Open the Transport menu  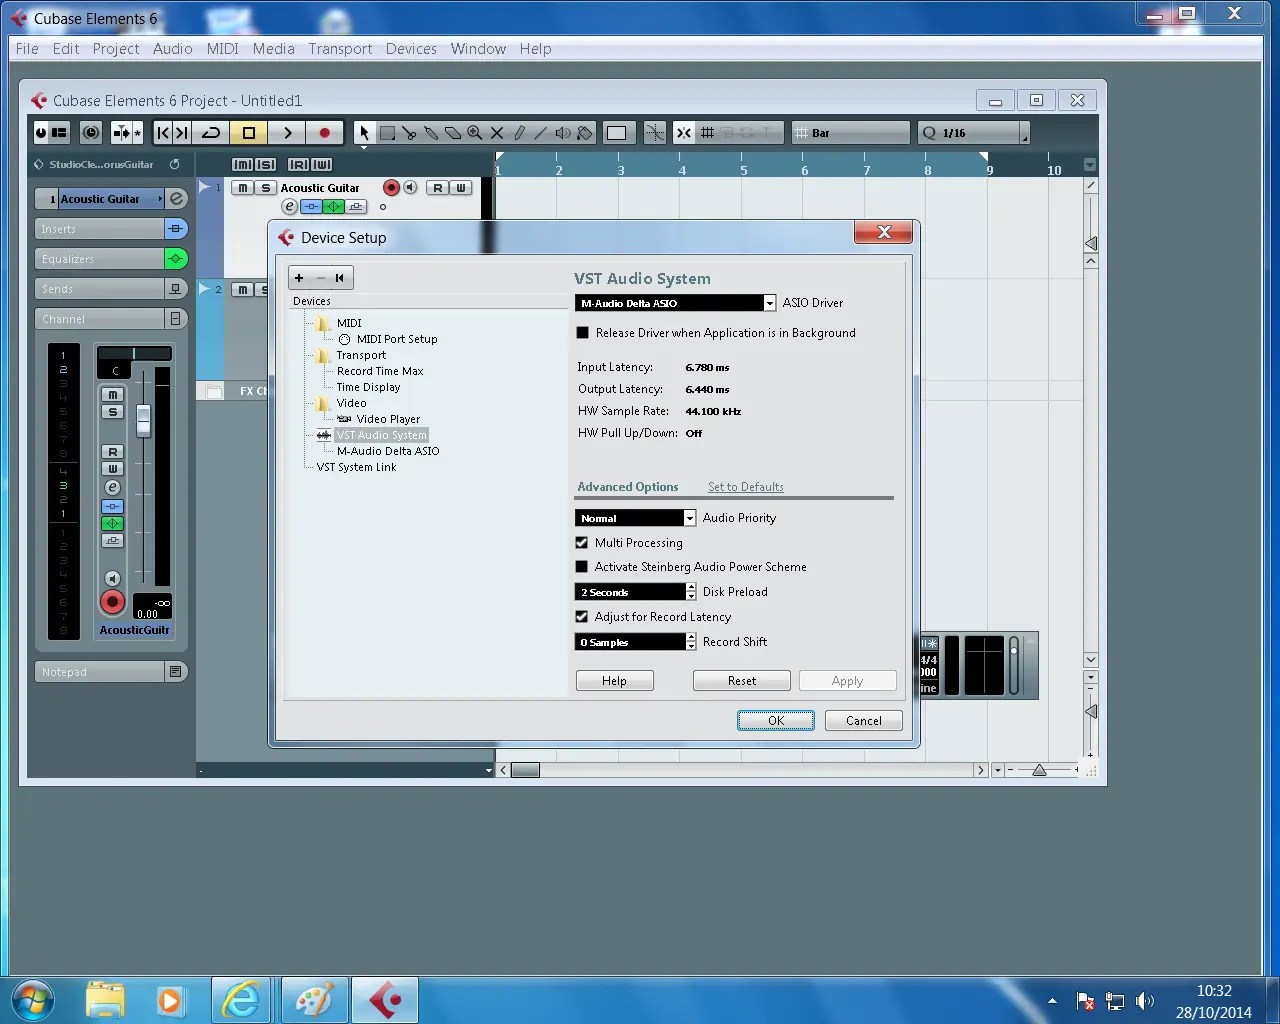[340, 49]
